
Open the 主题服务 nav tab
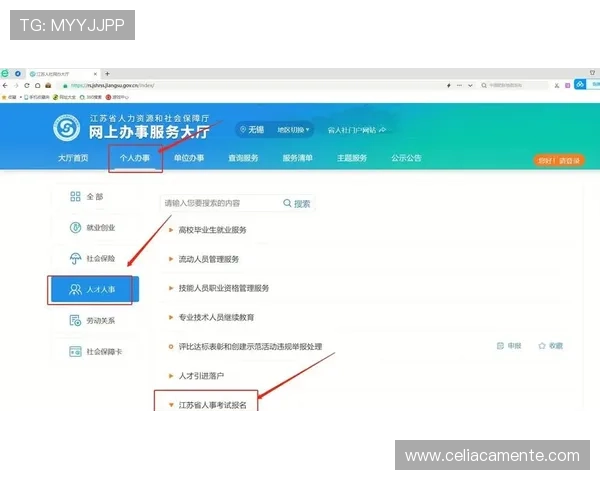352,158
